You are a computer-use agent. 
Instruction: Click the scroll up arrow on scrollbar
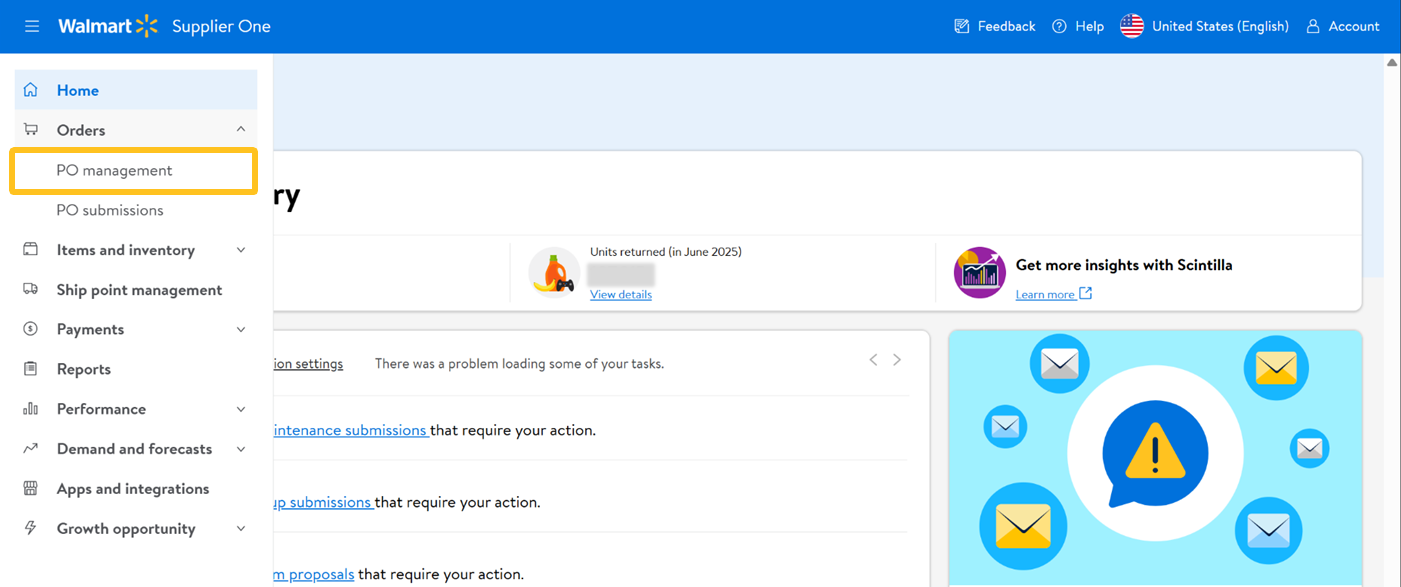pos(1392,63)
